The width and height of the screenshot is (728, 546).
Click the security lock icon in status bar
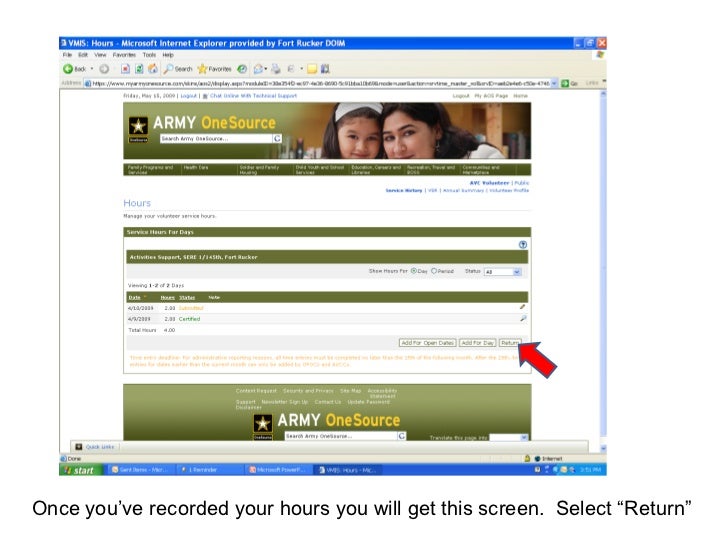[x=527, y=459]
